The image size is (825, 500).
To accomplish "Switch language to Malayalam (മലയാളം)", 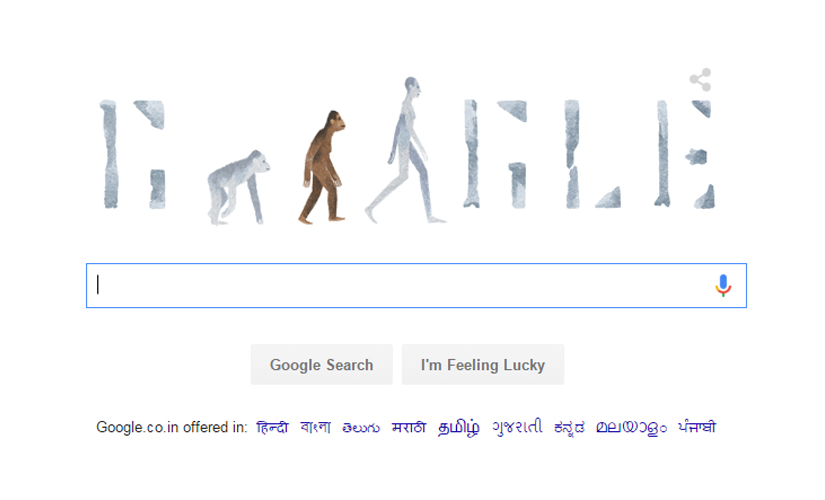I will coord(631,427).
